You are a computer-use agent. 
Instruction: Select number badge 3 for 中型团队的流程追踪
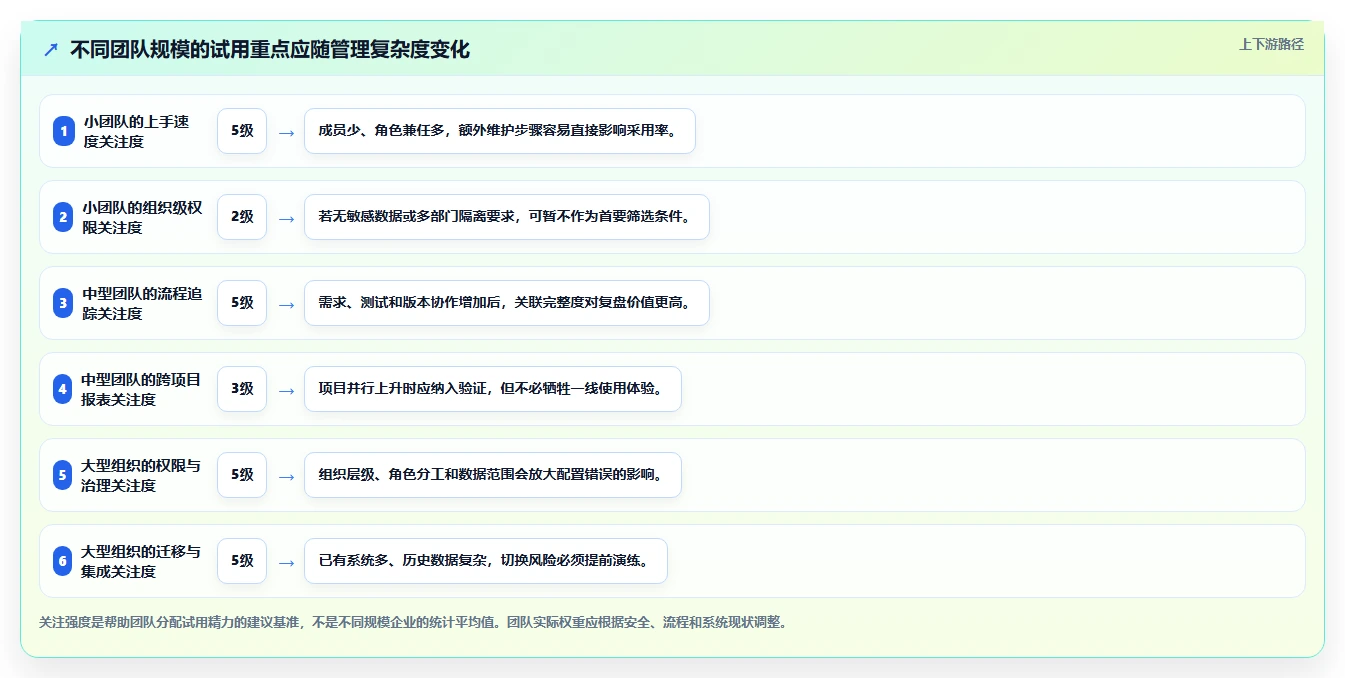(64, 303)
